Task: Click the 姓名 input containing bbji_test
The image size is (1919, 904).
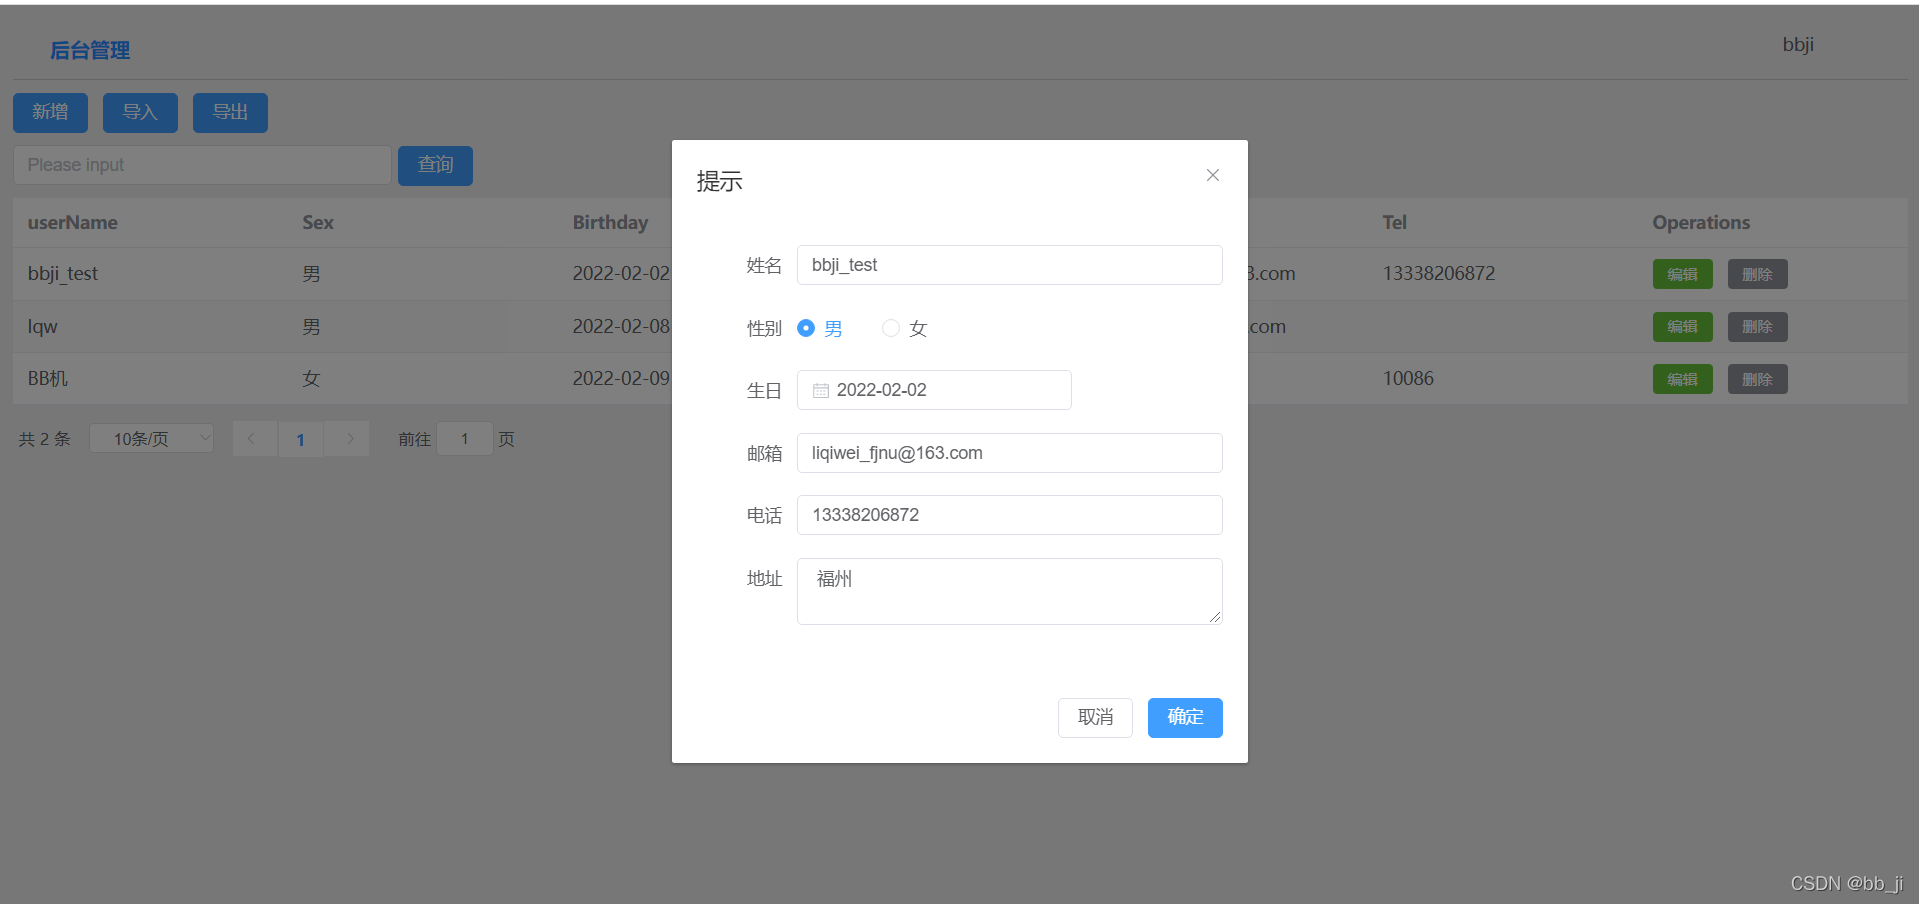Action: click(1009, 265)
